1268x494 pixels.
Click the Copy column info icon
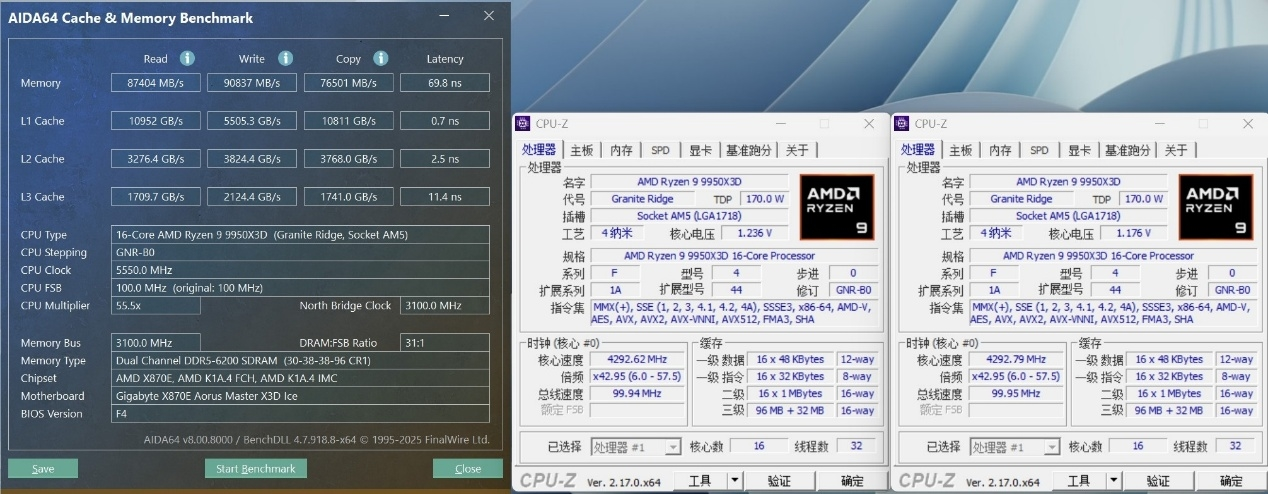(380, 58)
